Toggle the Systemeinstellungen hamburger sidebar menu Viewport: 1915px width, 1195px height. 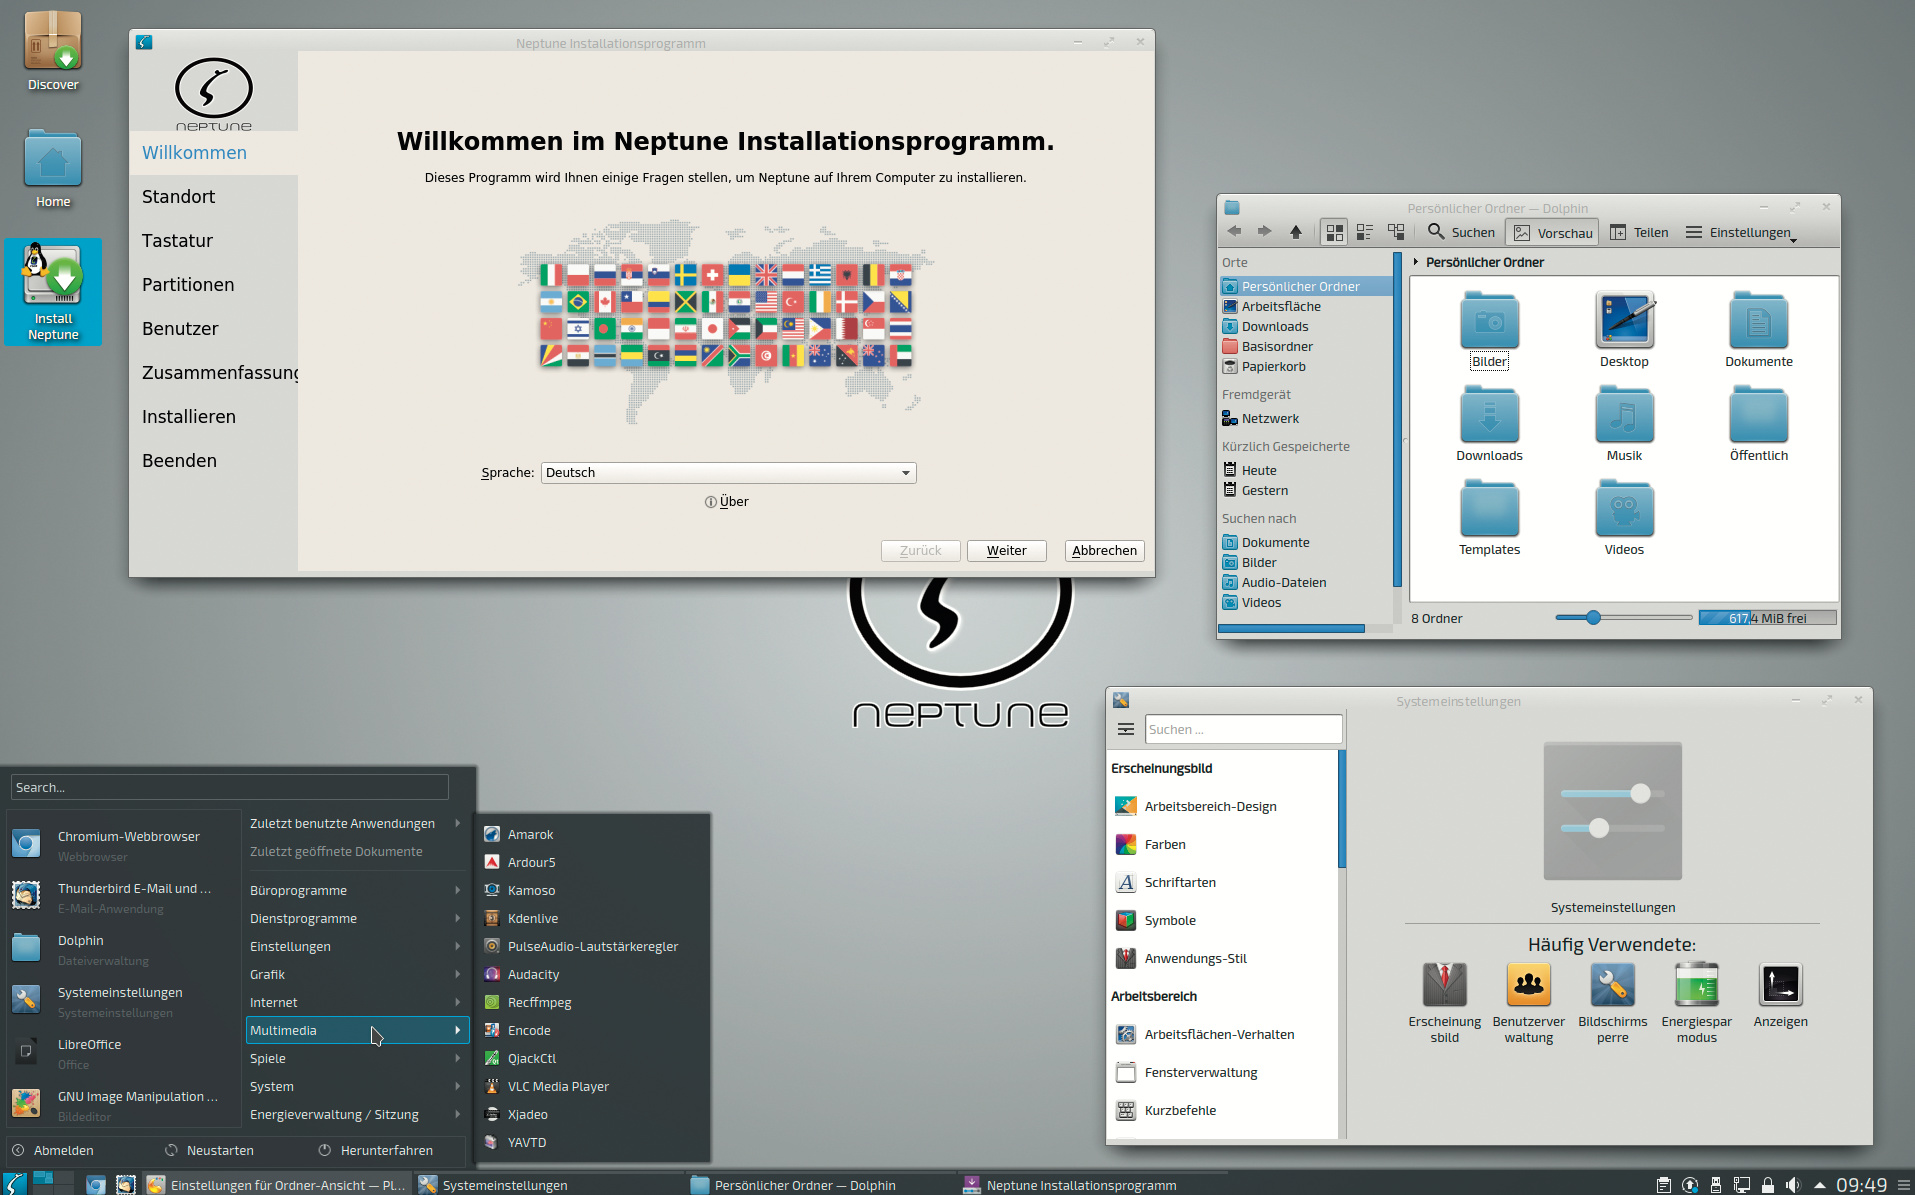pyautogui.click(x=1126, y=729)
